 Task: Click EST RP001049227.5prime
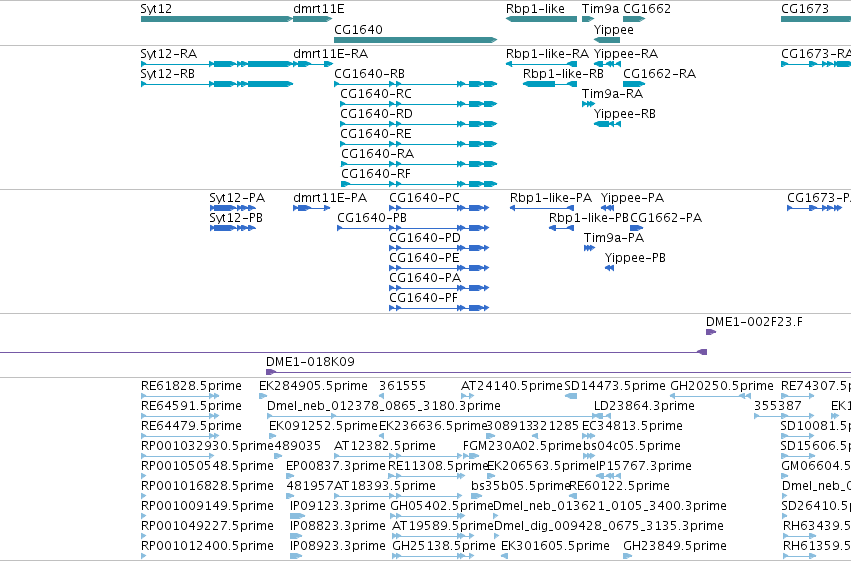[x=143, y=537]
